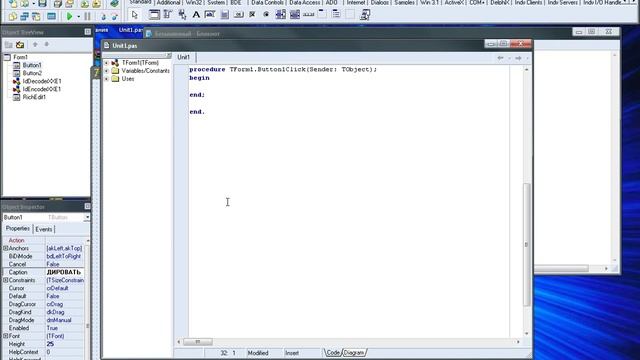The height and width of the screenshot is (360, 640).
Task: Select IdDecoderXXE1 in Object TreeView
Action: (42, 81)
